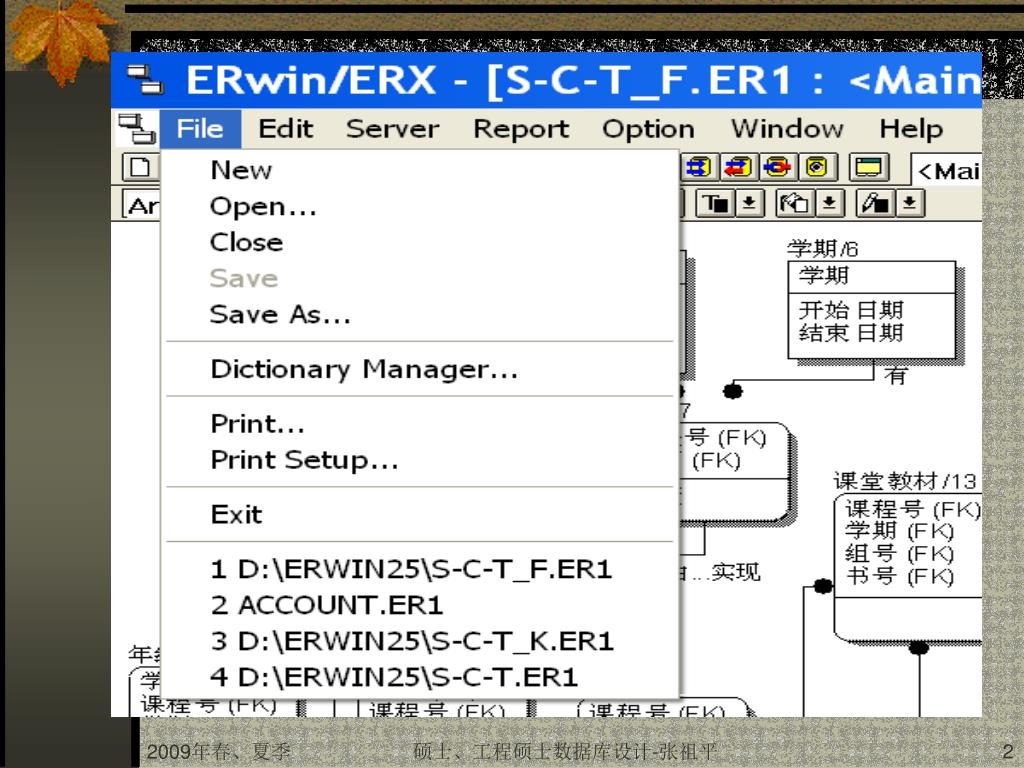Click the yellow database icon with eye symbol

816,168
